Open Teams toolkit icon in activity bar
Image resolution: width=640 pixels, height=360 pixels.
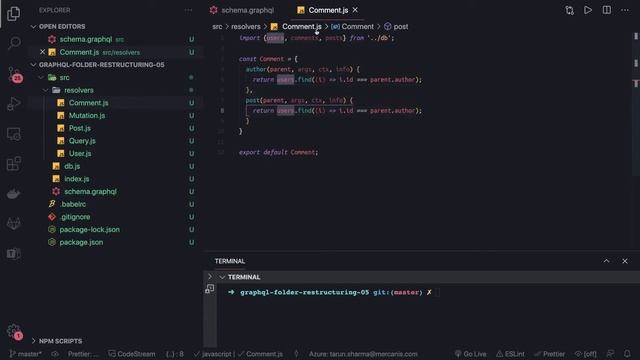13,253
